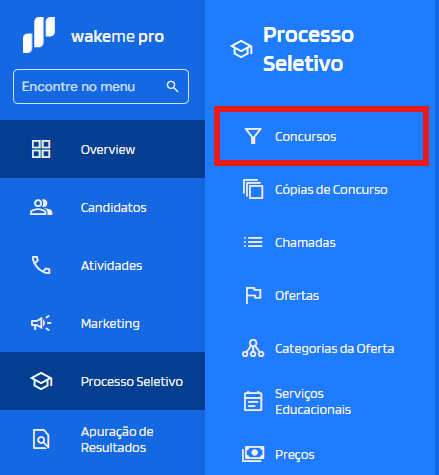Click the Ofertas flag icon
The height and width of the screenshot is (475, 439).
click(253, 295)
